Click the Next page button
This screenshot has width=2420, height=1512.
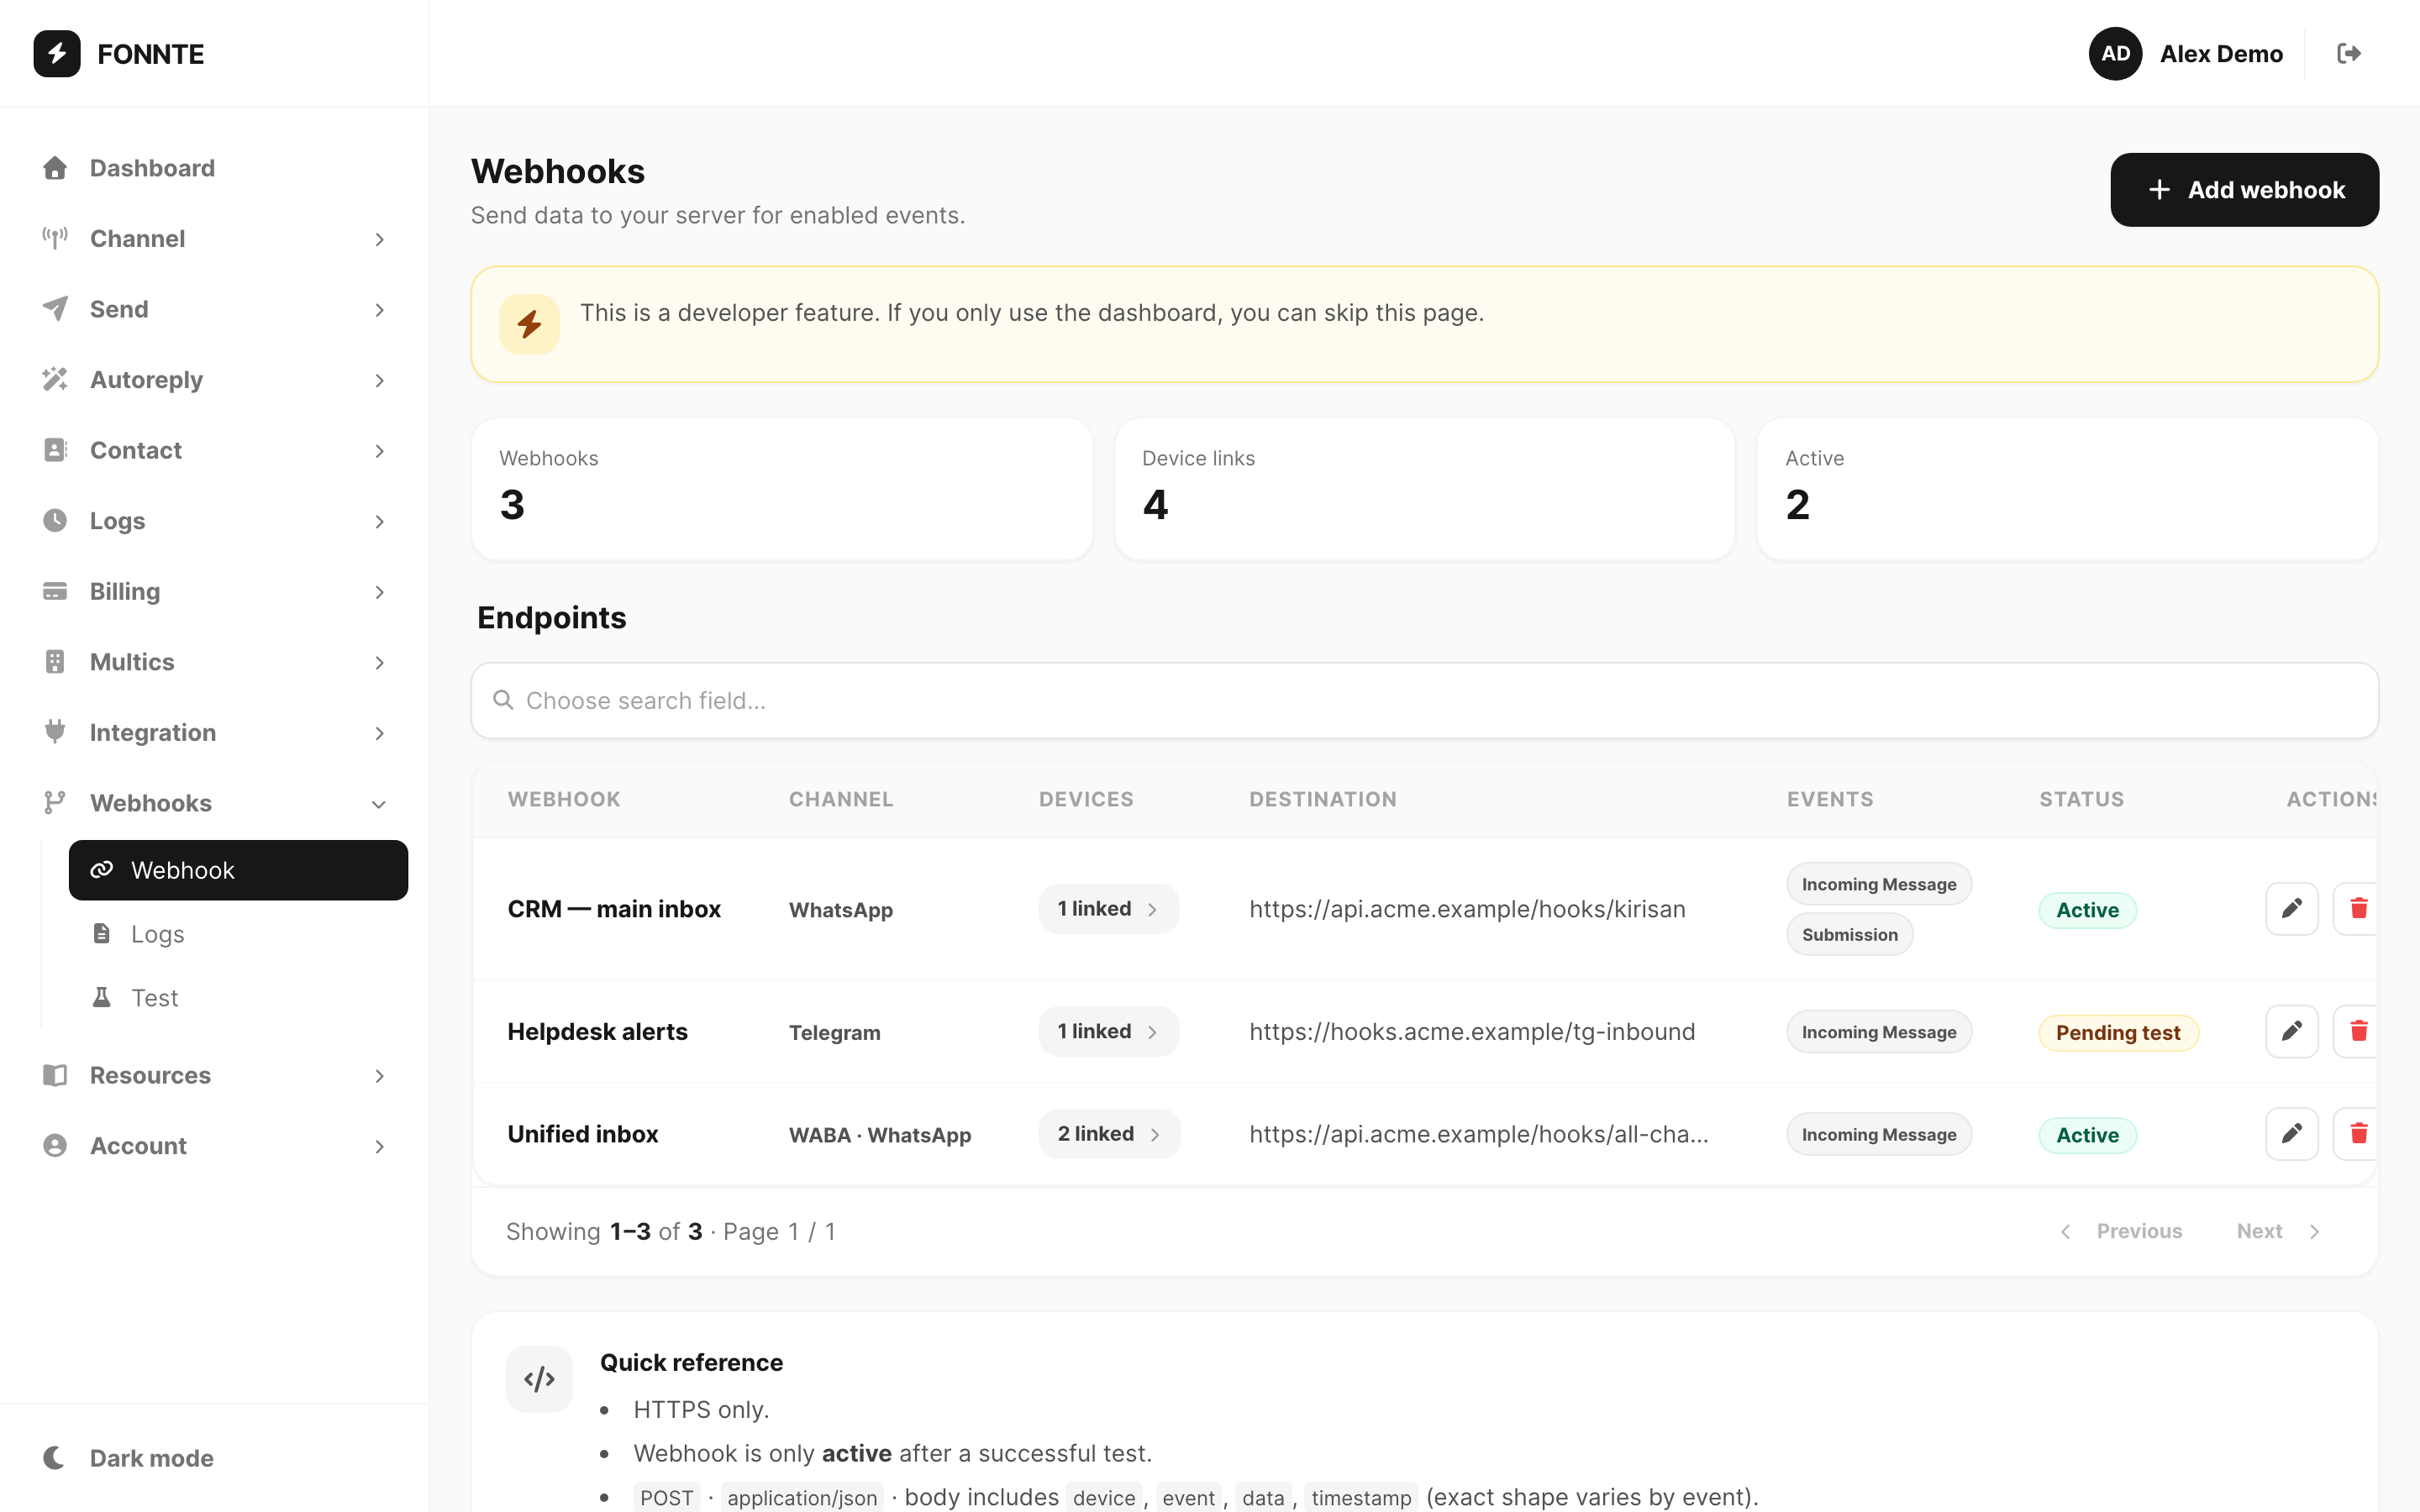point(2279,1231)
